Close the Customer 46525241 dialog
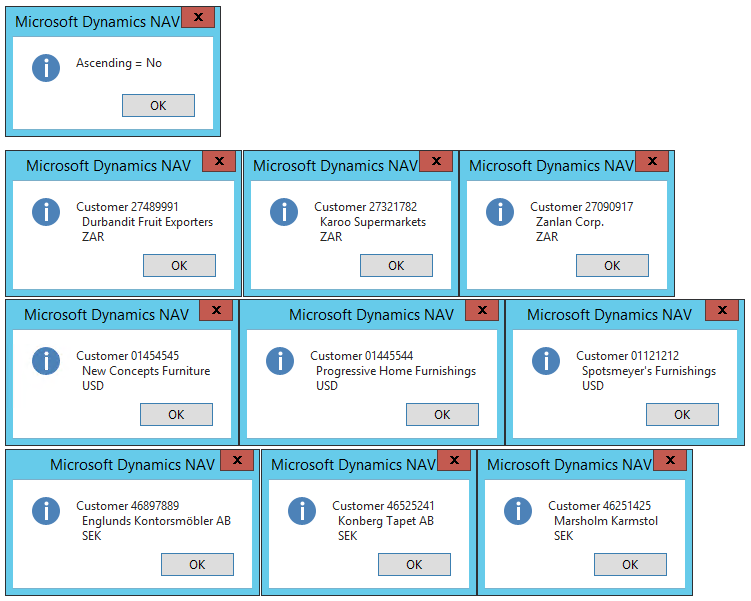Image resolution: width=751 pixels, height=601 pixels. 454,460
